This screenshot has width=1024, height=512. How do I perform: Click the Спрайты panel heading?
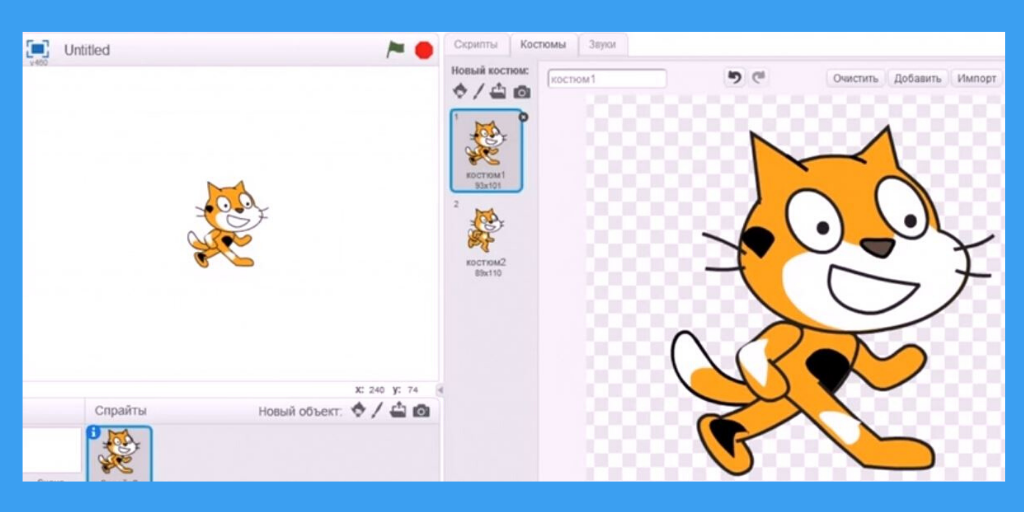(121, 411)
